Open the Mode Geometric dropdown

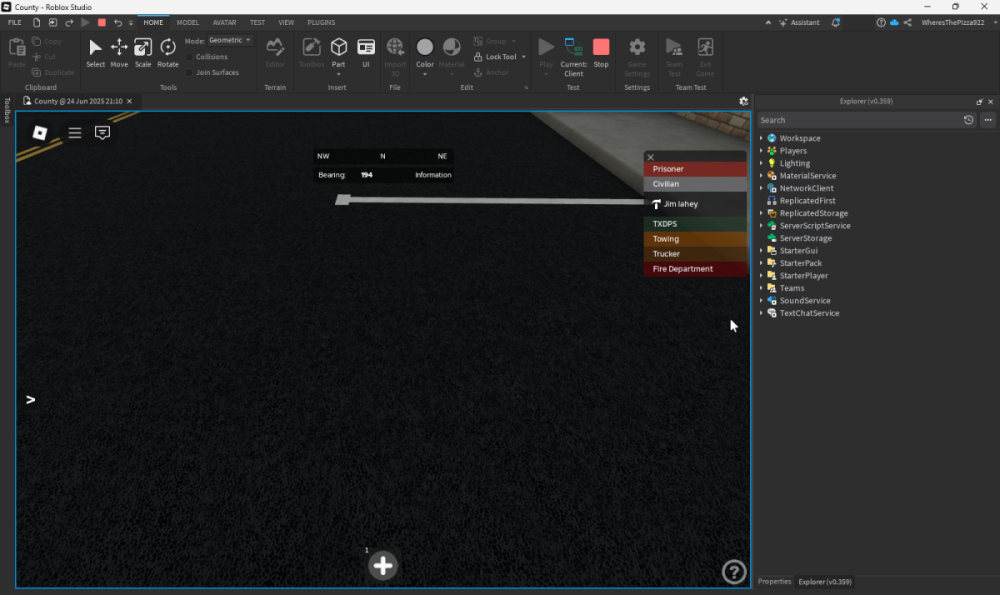point(230,40)
